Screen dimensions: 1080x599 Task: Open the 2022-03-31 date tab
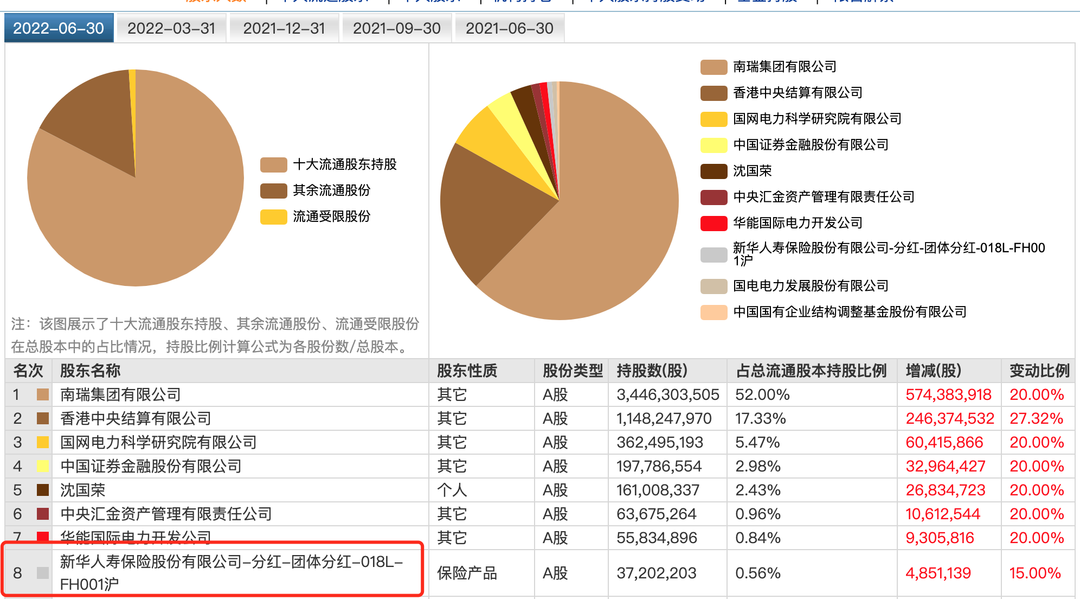click(x=171, y=28)
